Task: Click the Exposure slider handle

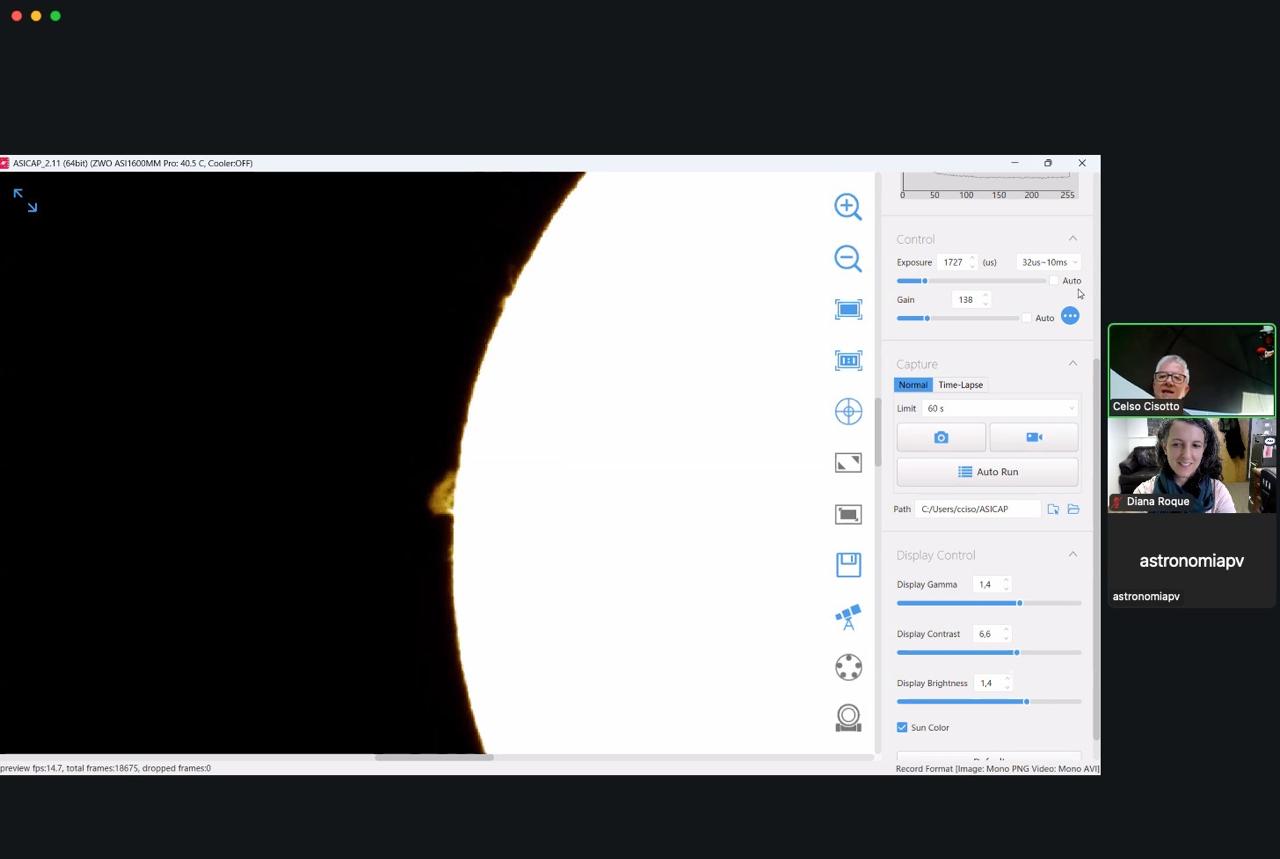Action: coord(924,281)
